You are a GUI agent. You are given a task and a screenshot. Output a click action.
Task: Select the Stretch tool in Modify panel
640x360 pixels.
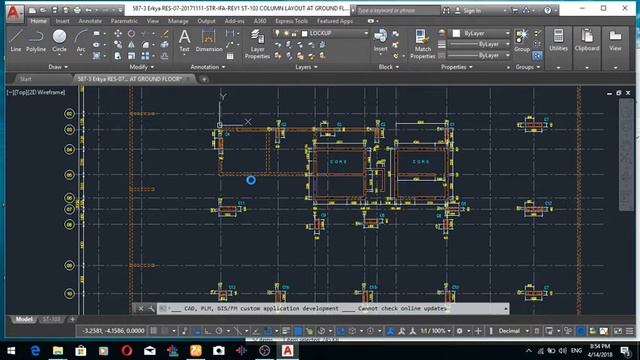pos(118,56)
